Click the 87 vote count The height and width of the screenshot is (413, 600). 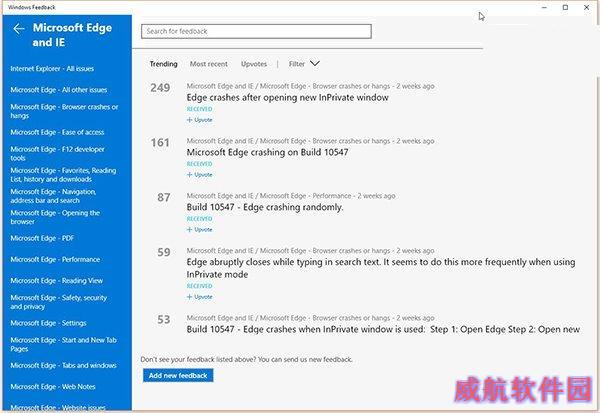tap(164, 198)
